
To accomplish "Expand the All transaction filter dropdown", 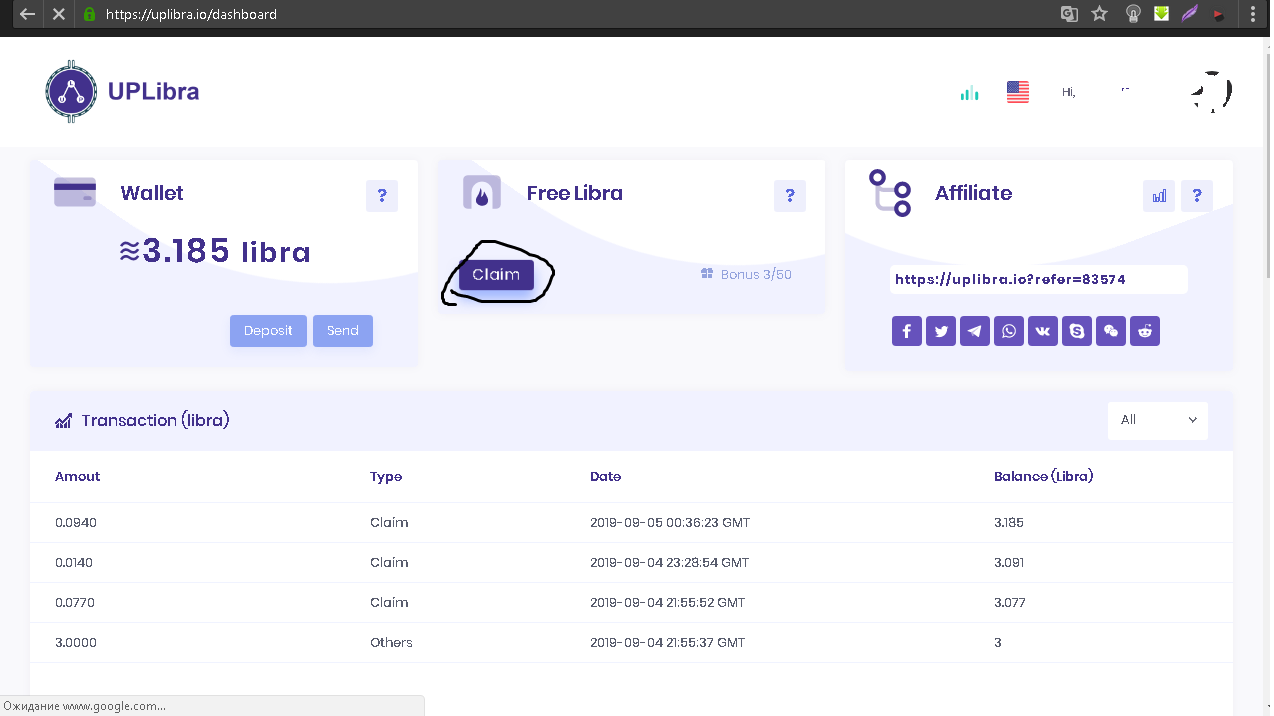I will pos(1157,420).
